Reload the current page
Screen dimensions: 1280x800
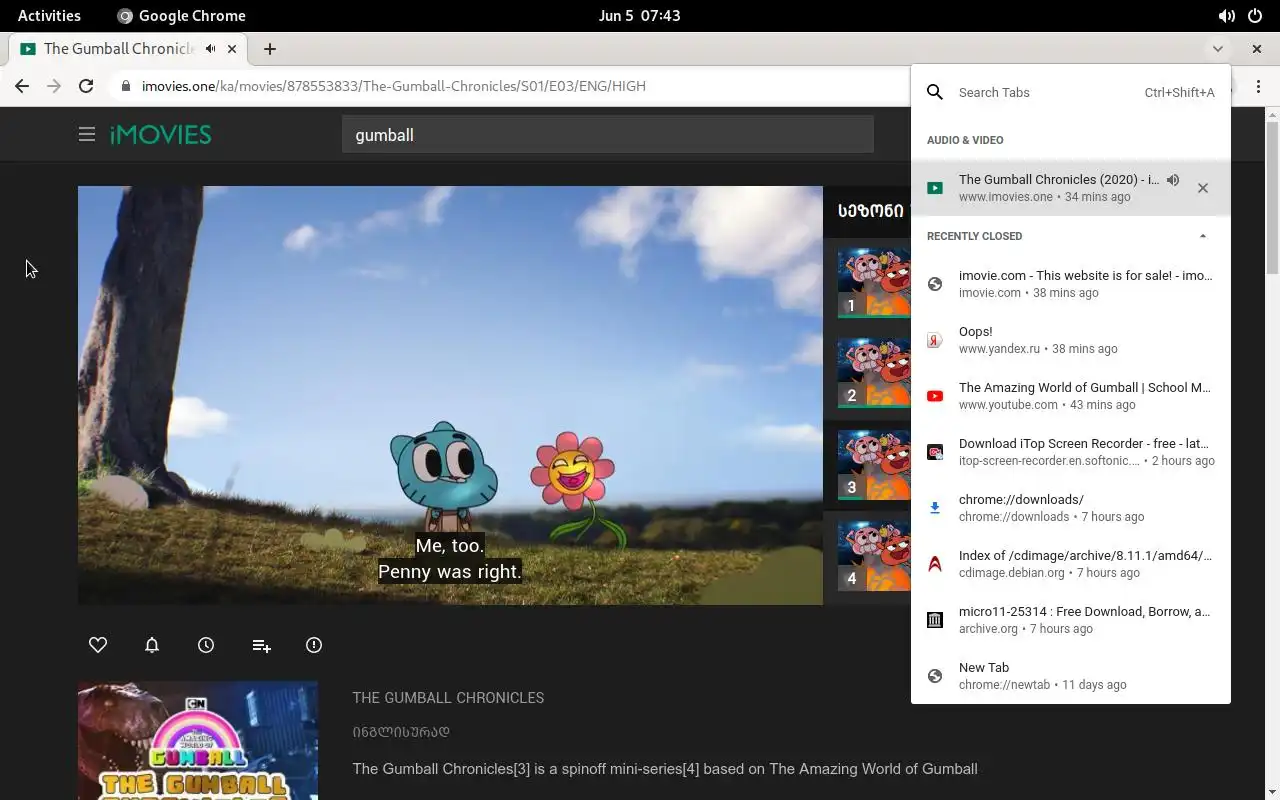pos(86,86)
